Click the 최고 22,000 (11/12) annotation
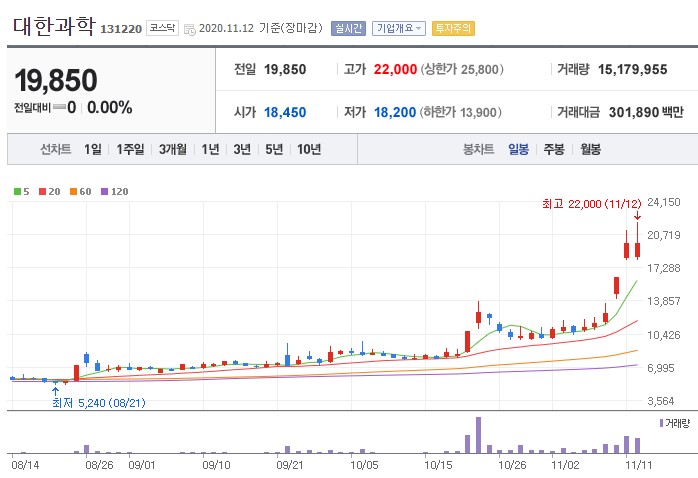698x478 pixels. pyautogui.click(x=592, y=204)
